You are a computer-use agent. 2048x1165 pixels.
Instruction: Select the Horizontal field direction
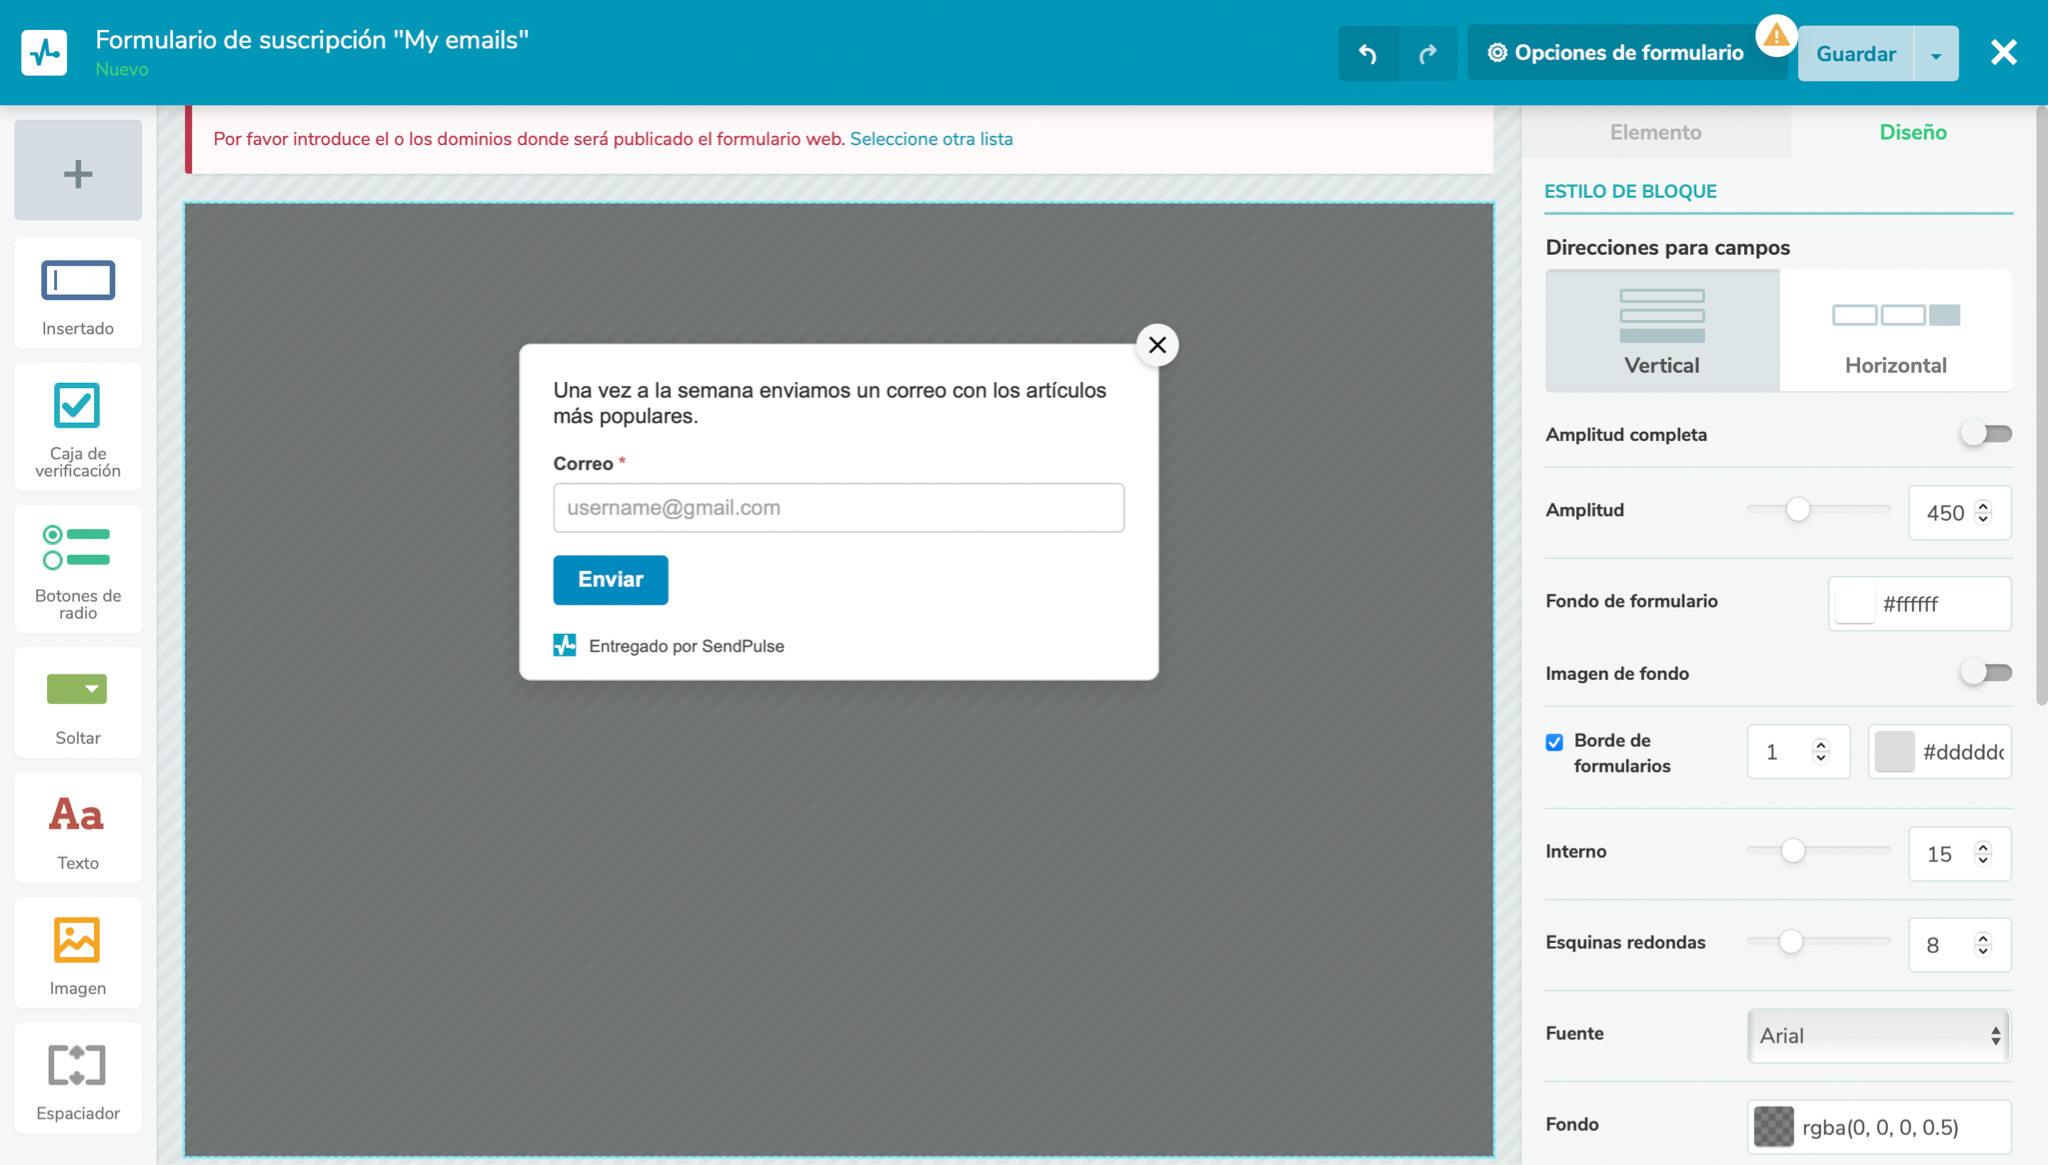1895,331
